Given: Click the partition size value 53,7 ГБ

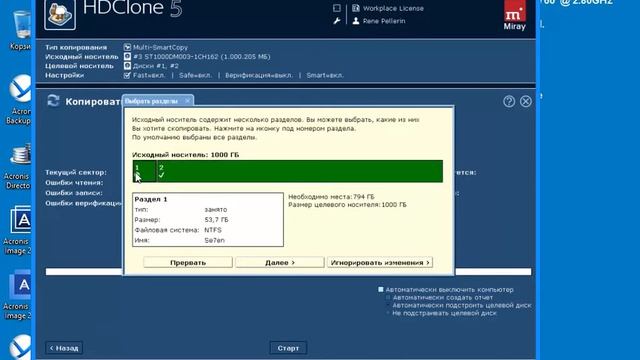Looking at the screenshot, I should (x=217, y=220).
